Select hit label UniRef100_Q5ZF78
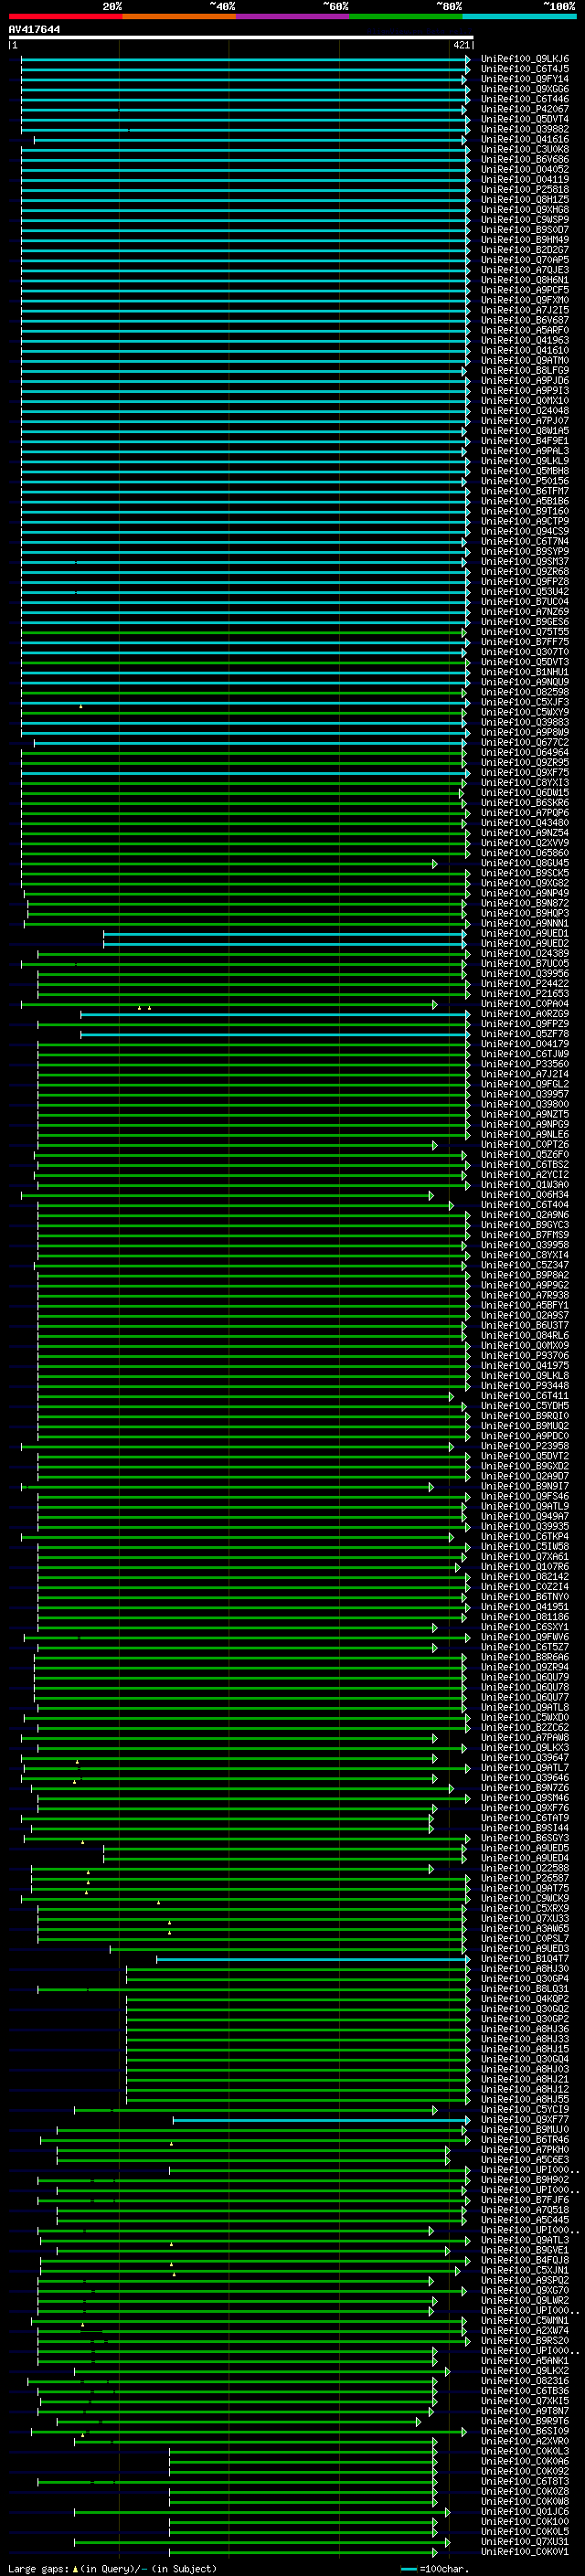The image size is (585, 2576). [x=524, y=1034]
